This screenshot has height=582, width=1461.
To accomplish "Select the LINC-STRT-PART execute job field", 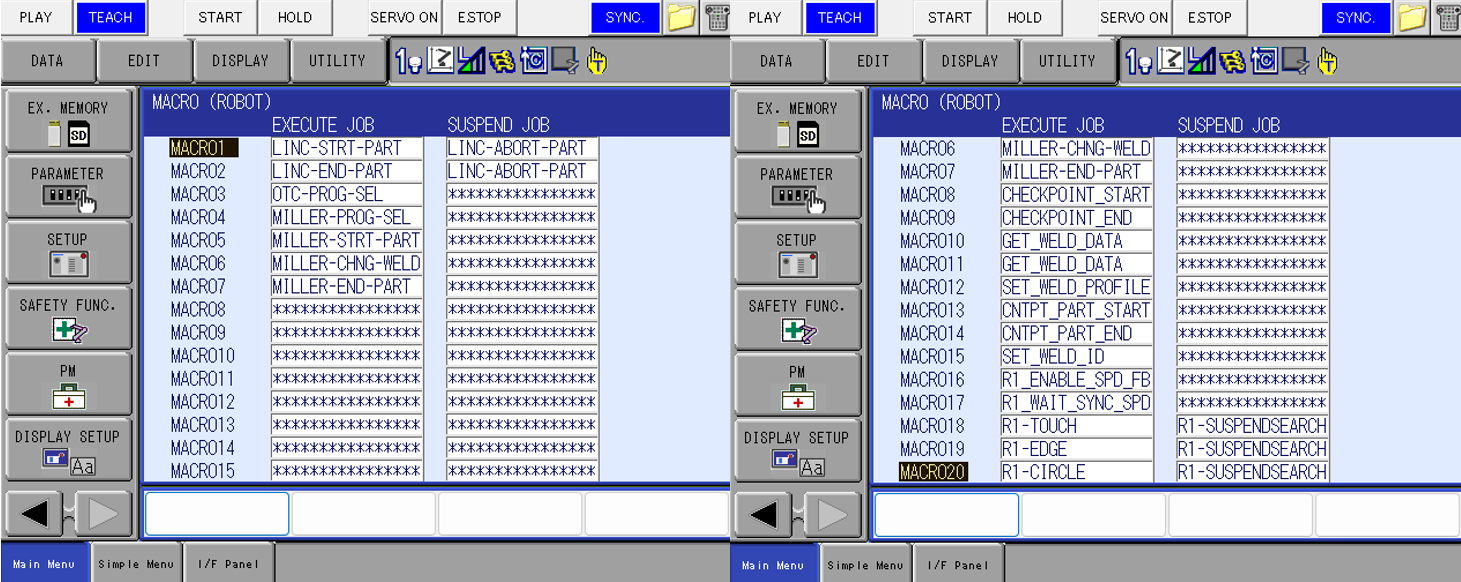I will click(x=346, y=148).
